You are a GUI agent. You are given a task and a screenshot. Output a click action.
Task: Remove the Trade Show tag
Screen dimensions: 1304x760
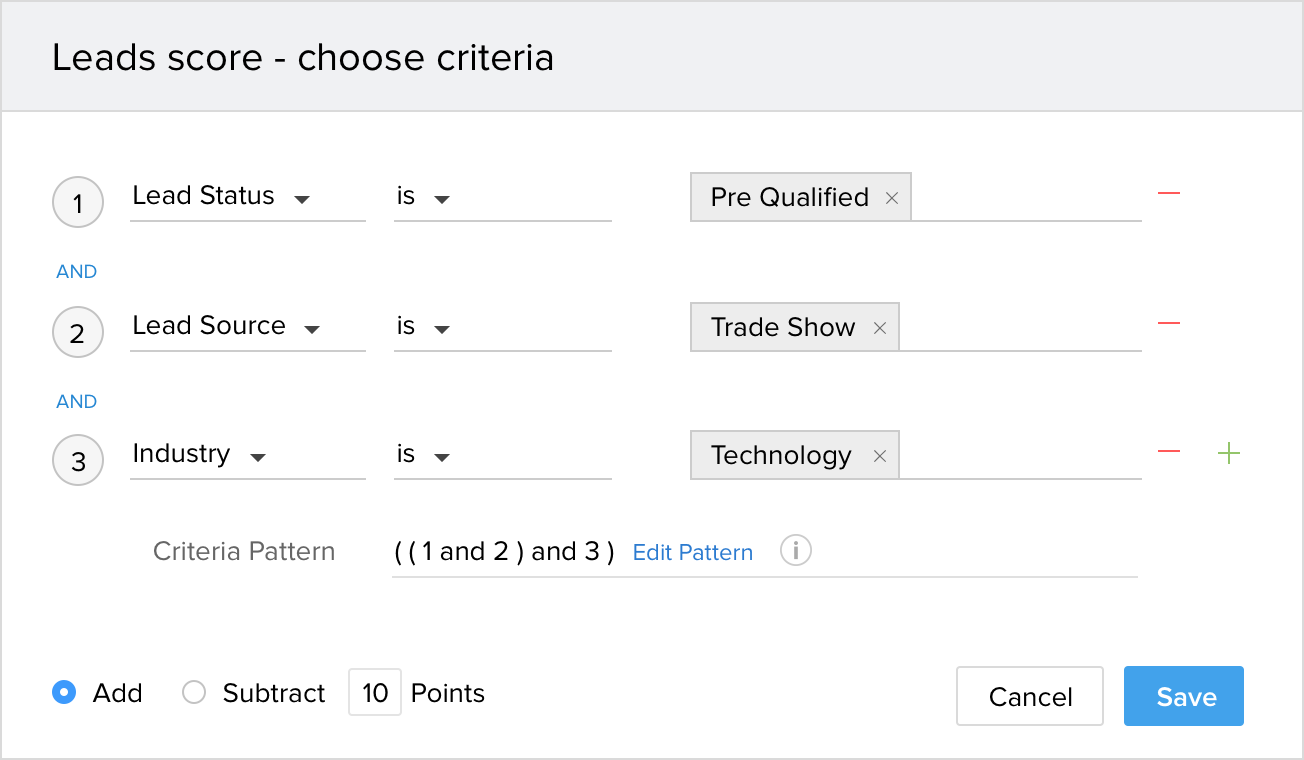coord(880,328)
